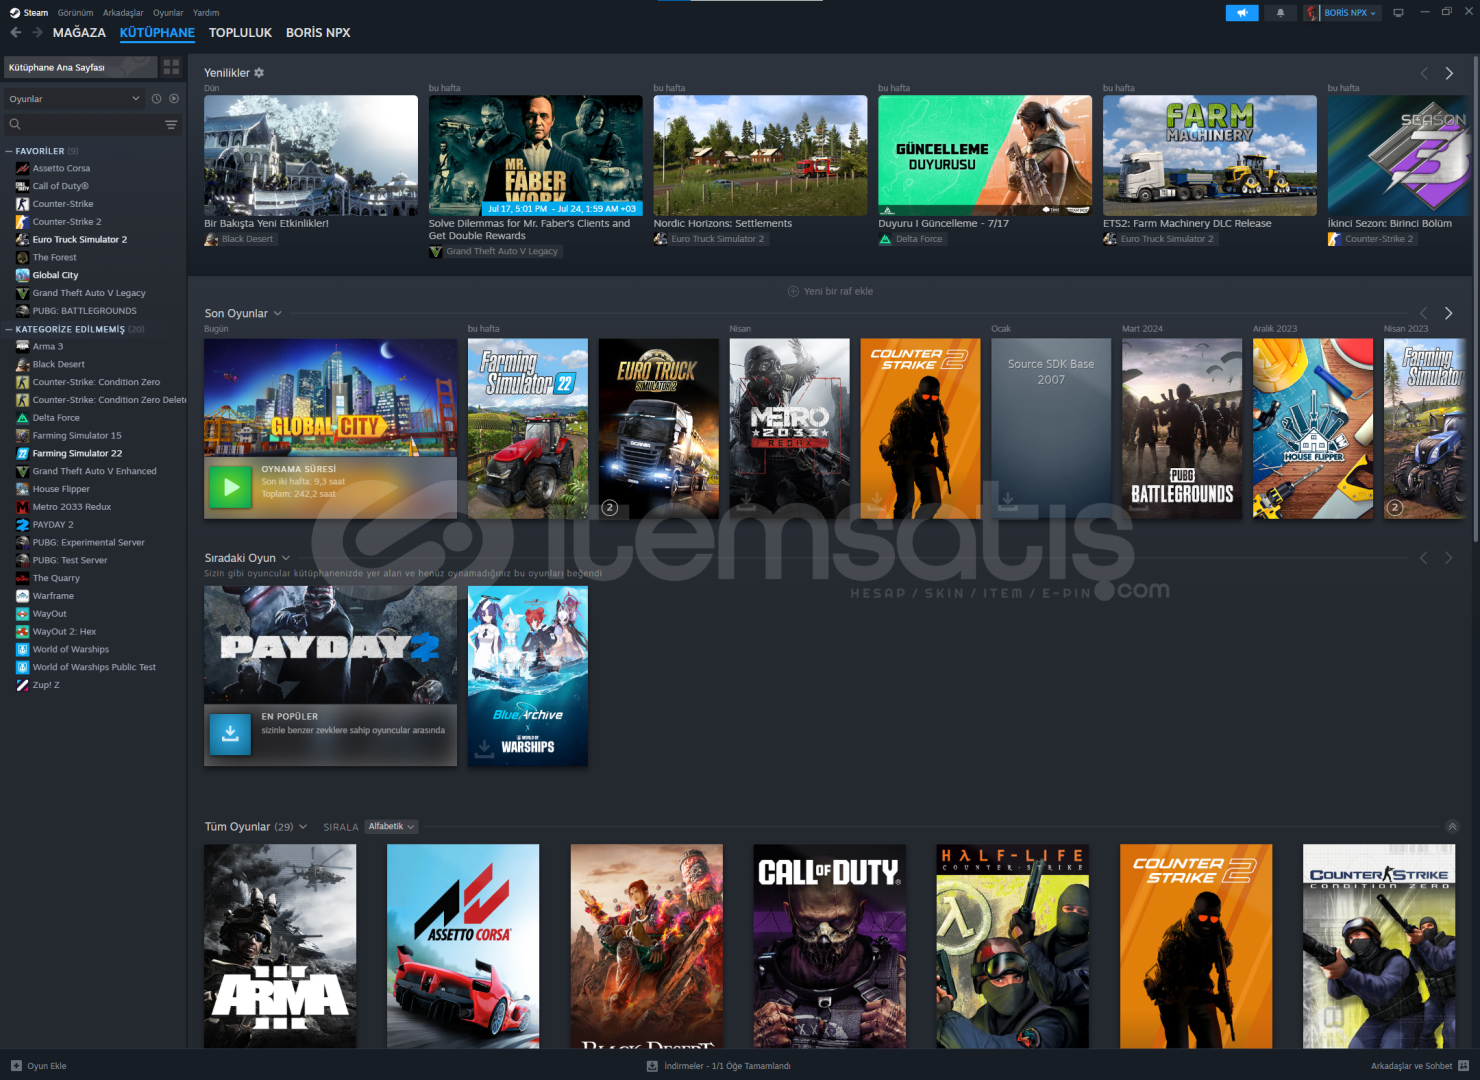Open BORIS NPX account dropdown
1480x1080 pixels.
pyautogui.click(x=1343, y=13)
